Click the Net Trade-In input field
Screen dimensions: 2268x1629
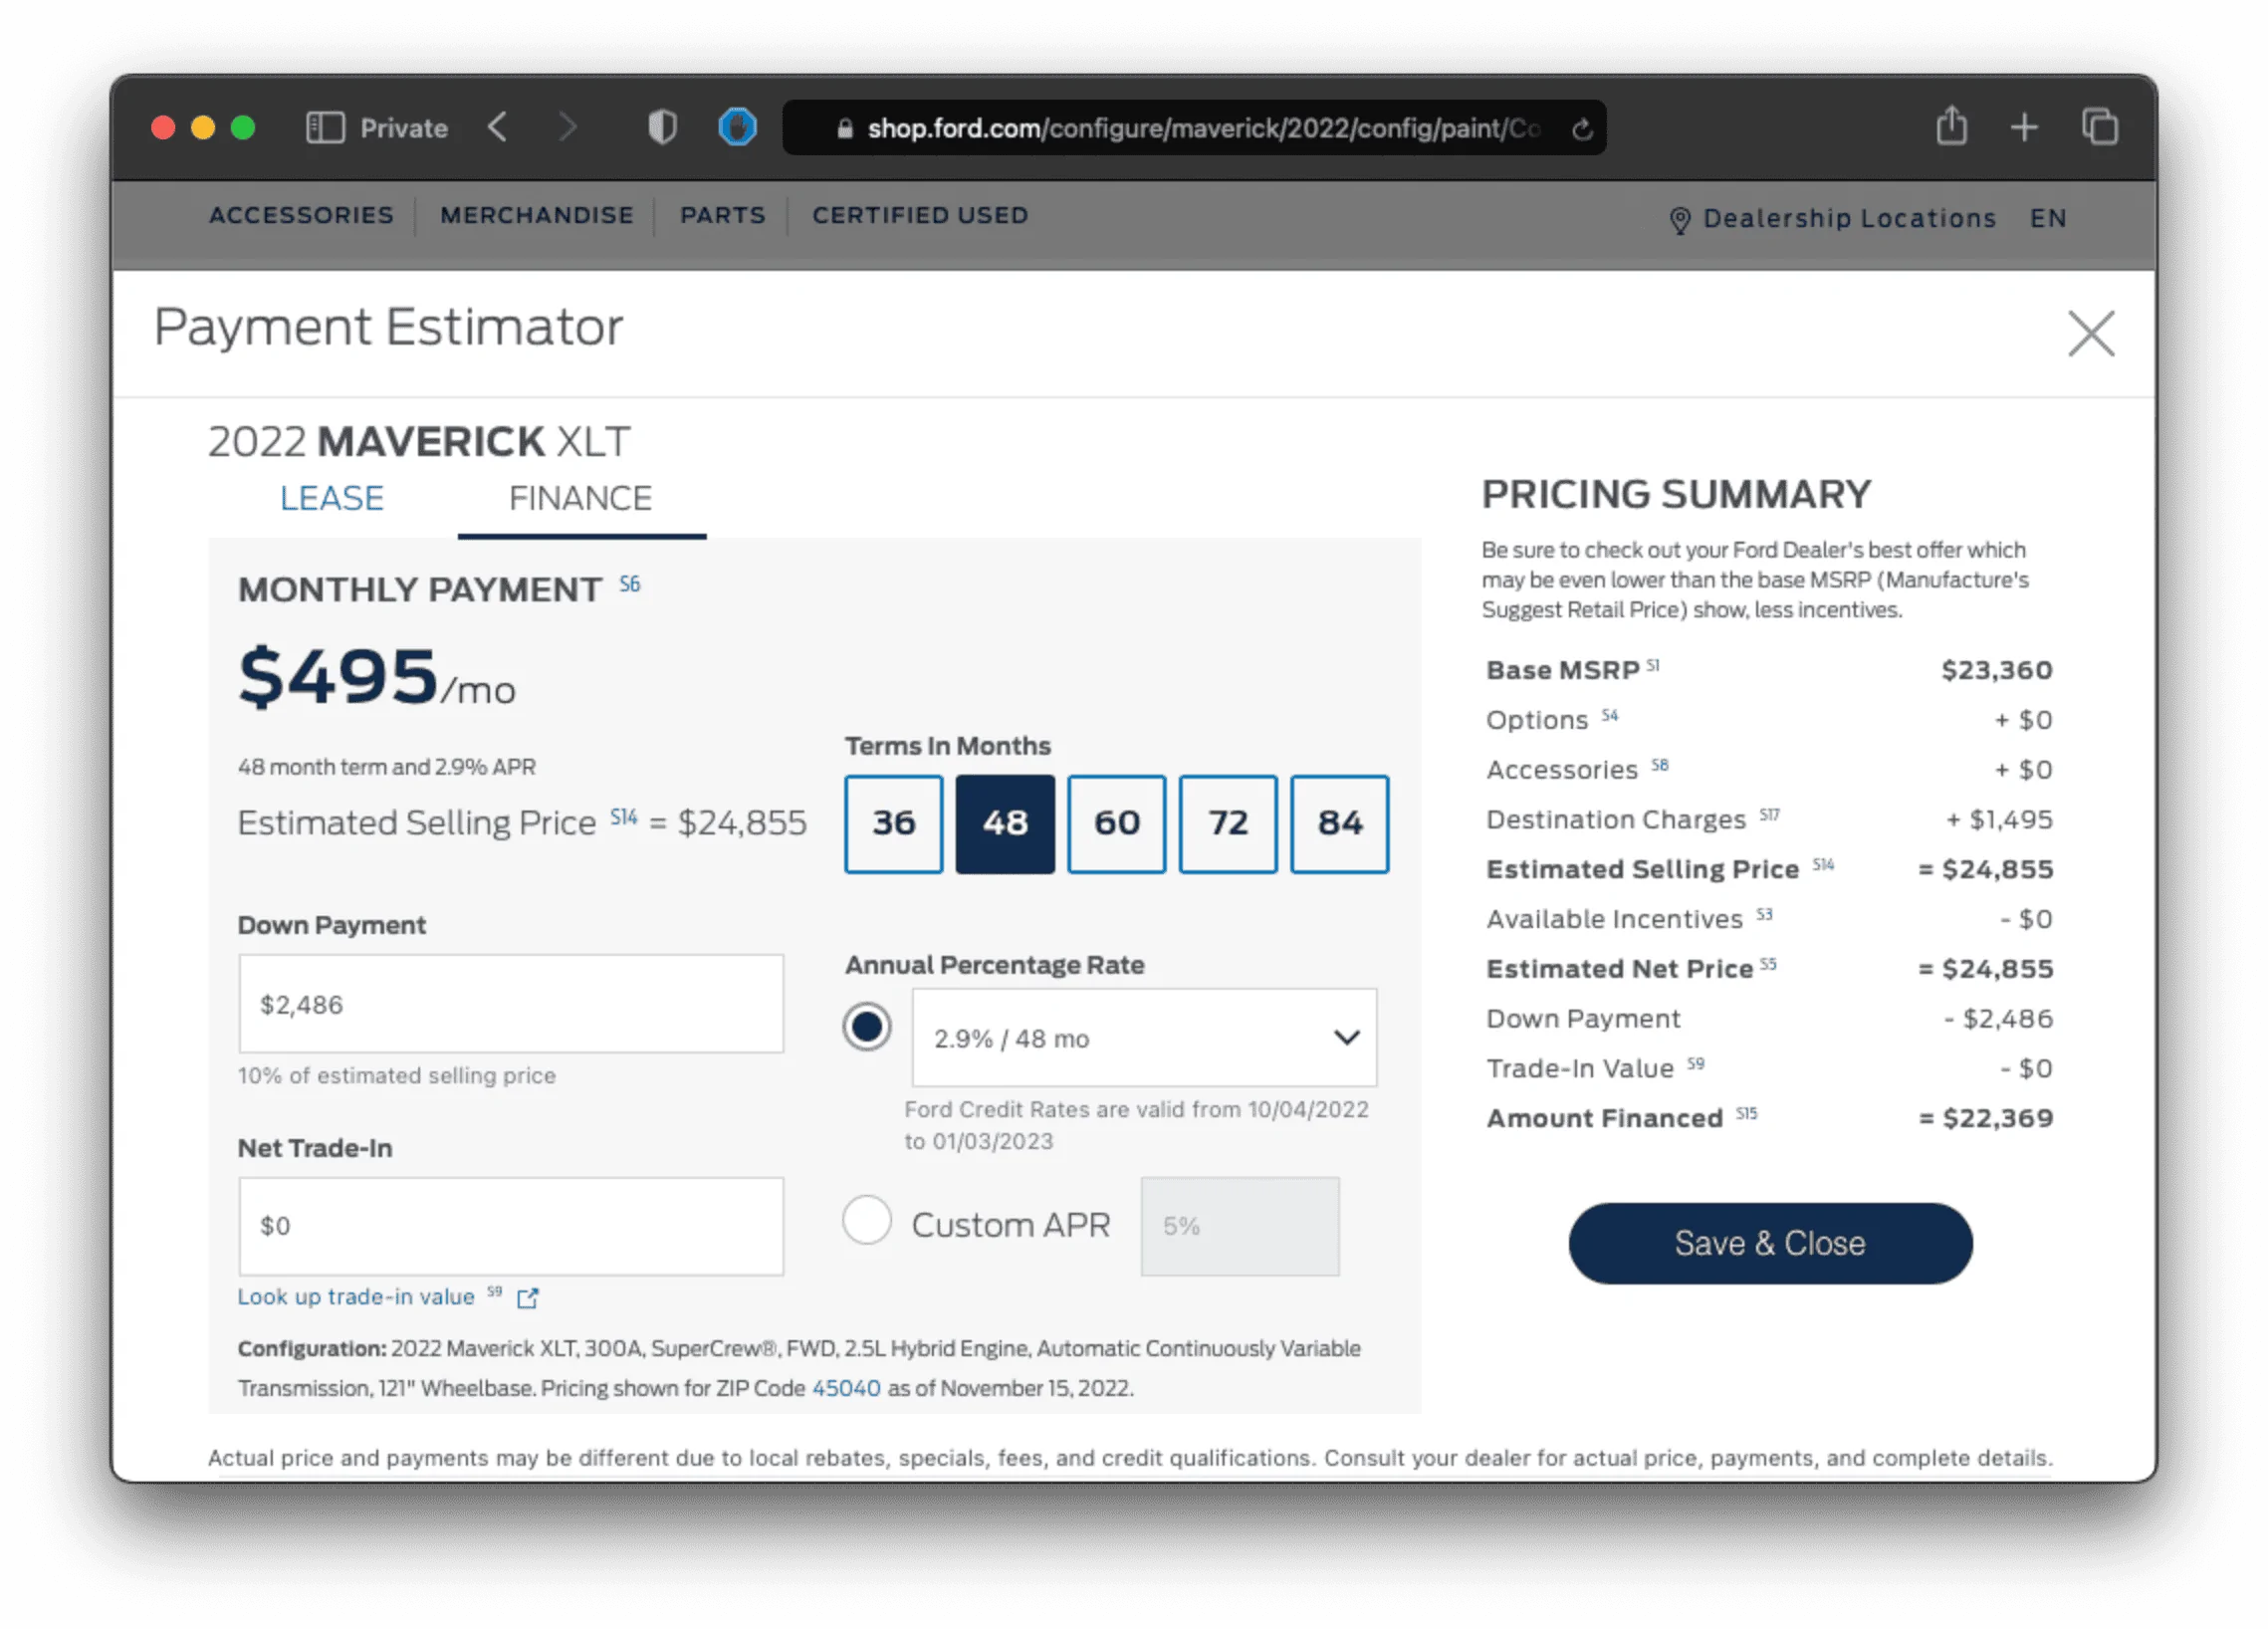511,1226
